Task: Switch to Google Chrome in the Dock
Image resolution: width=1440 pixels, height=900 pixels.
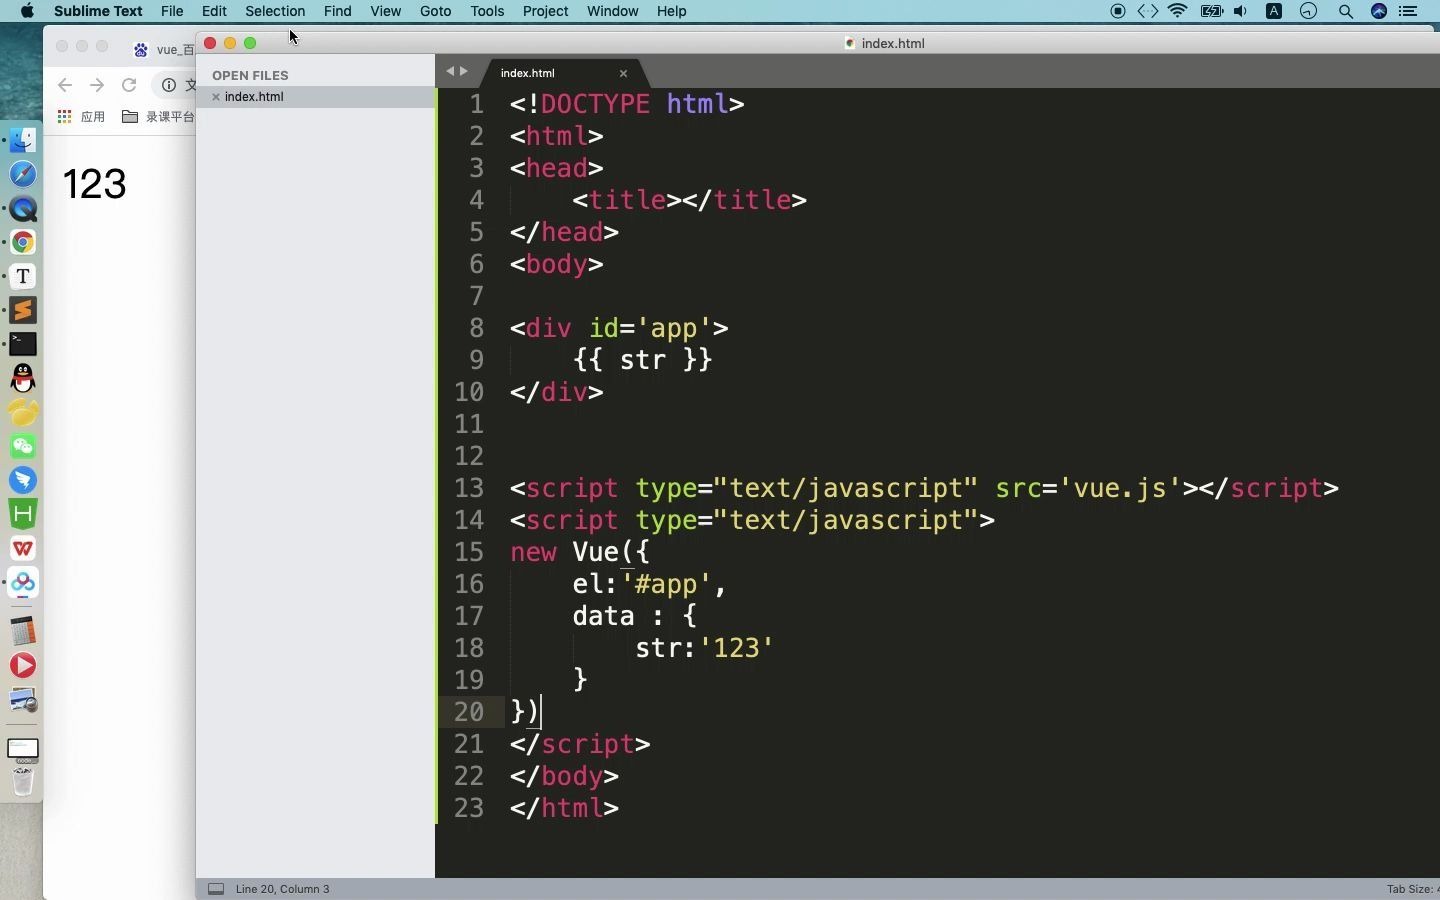Action: [23, 242]
